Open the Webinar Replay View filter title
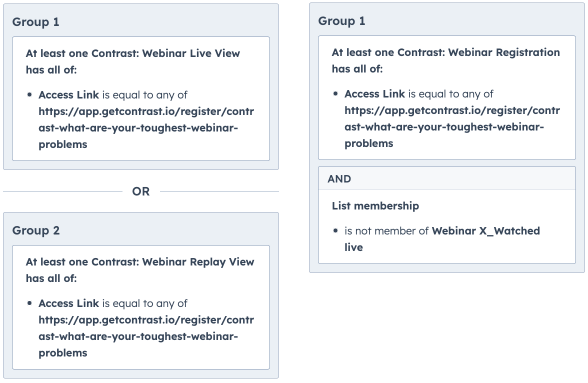The width and height of the screenshot is (588, 383). point(140,262)
